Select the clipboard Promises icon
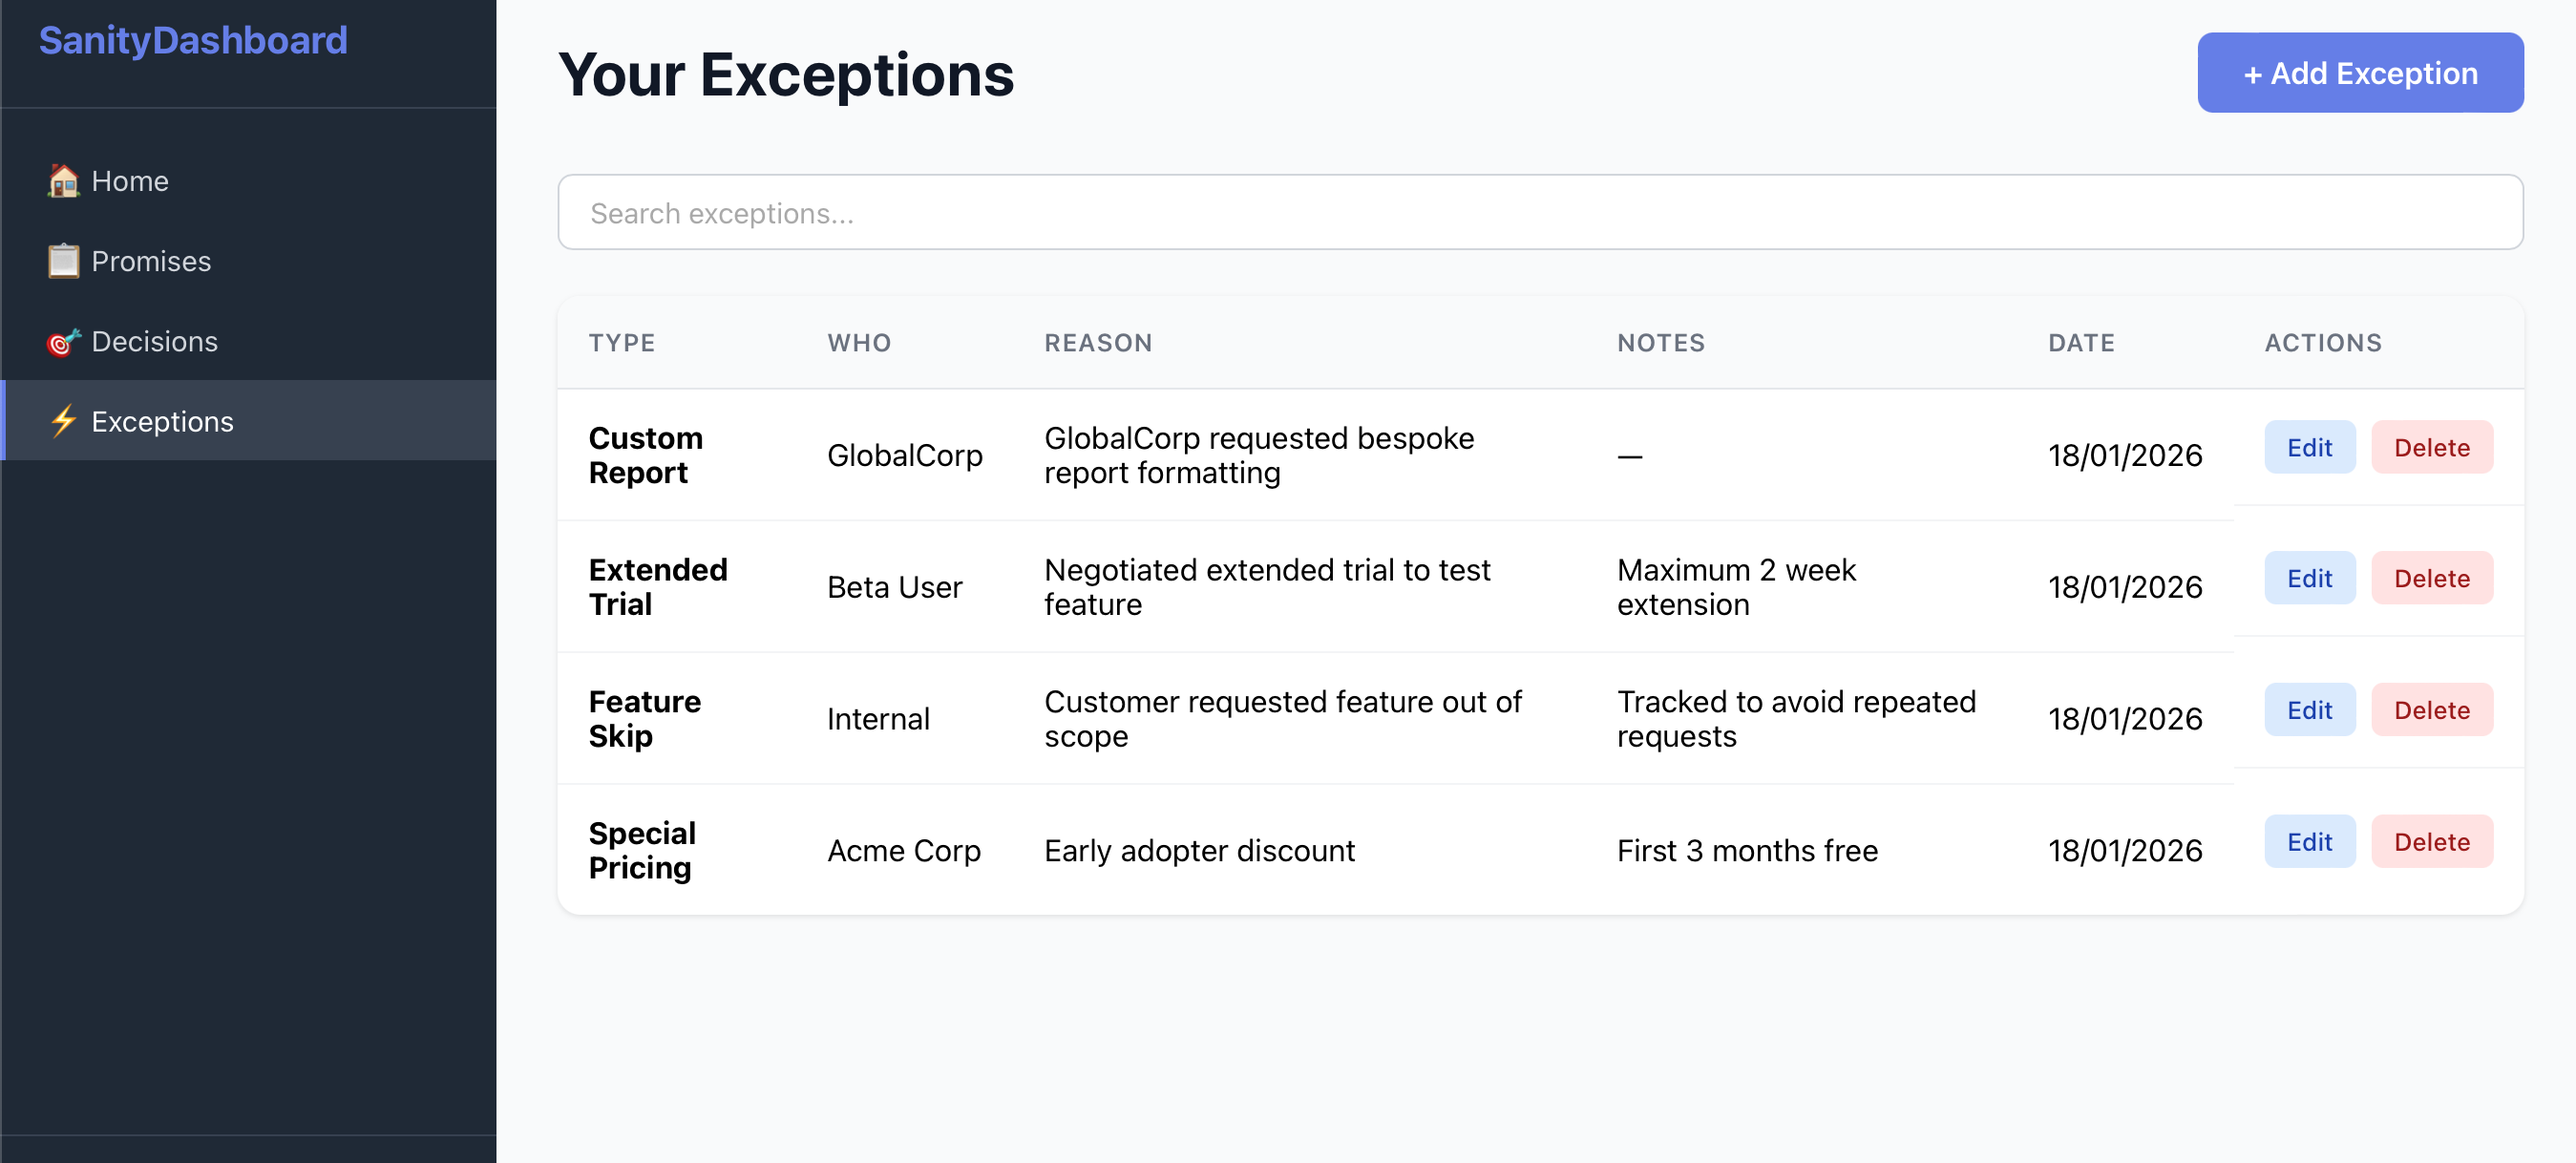Image resolution: width=2576 pixels, height=1163 pixels. coord(62,261)
